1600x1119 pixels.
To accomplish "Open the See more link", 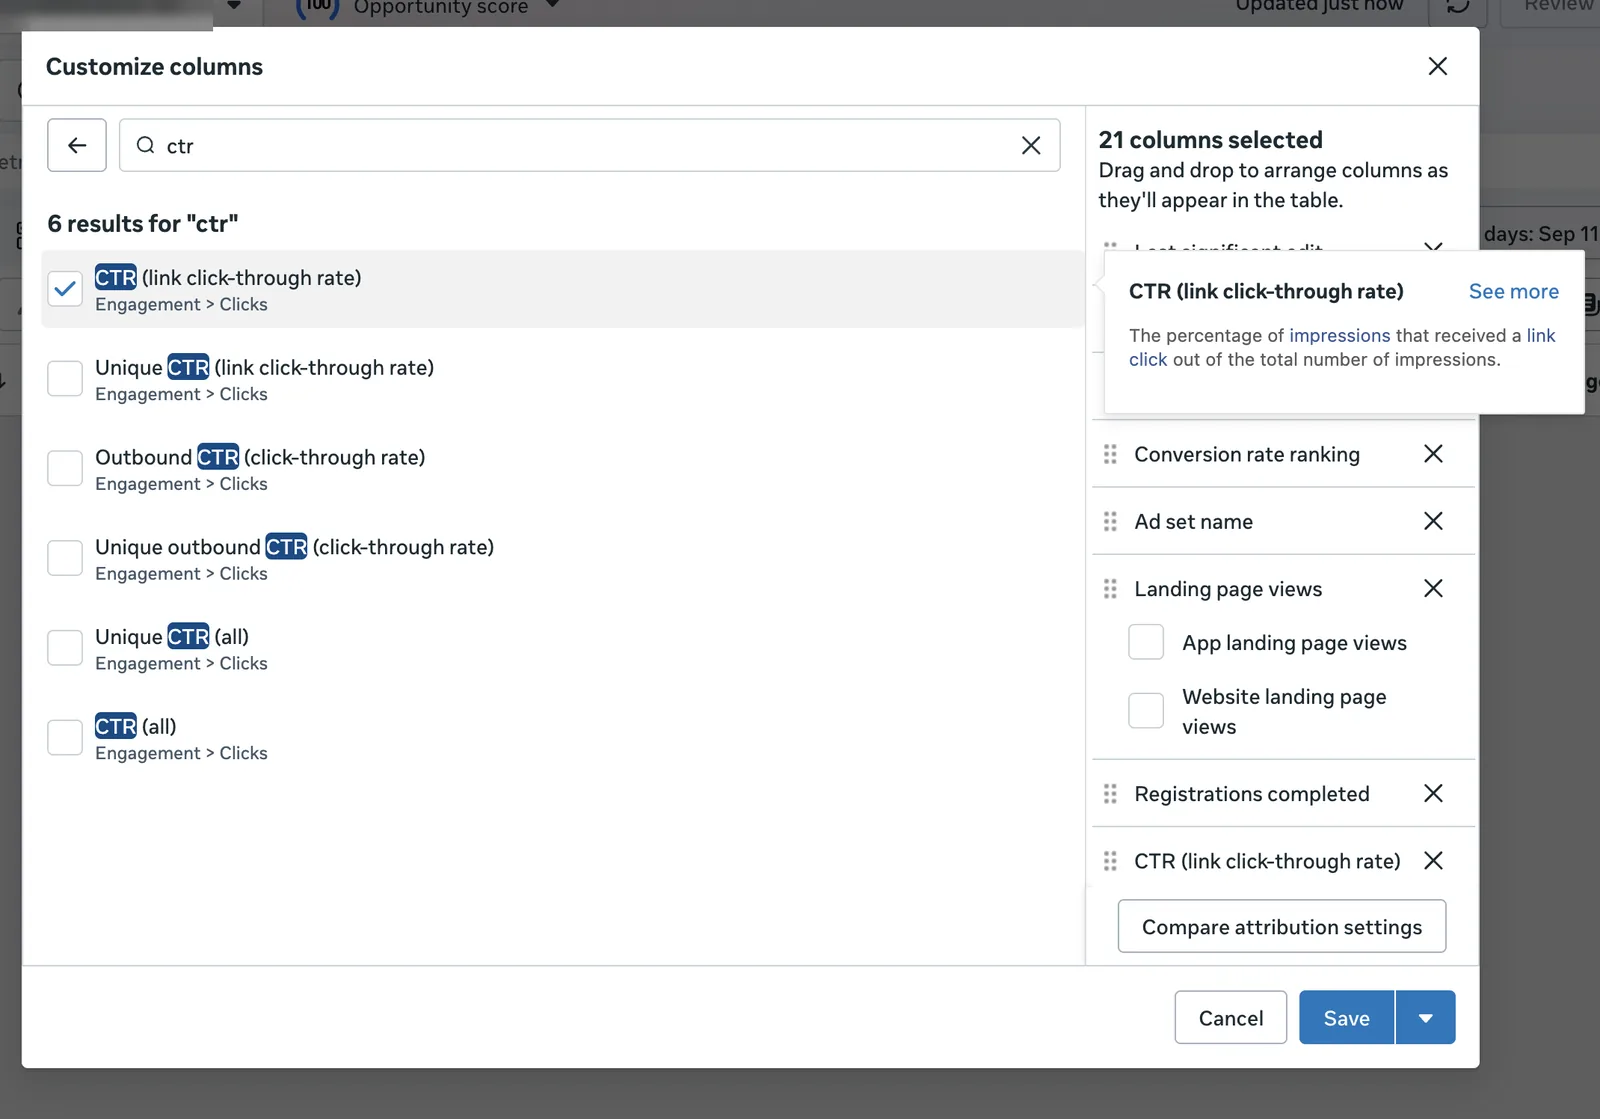I will [x=1514, y=291].
